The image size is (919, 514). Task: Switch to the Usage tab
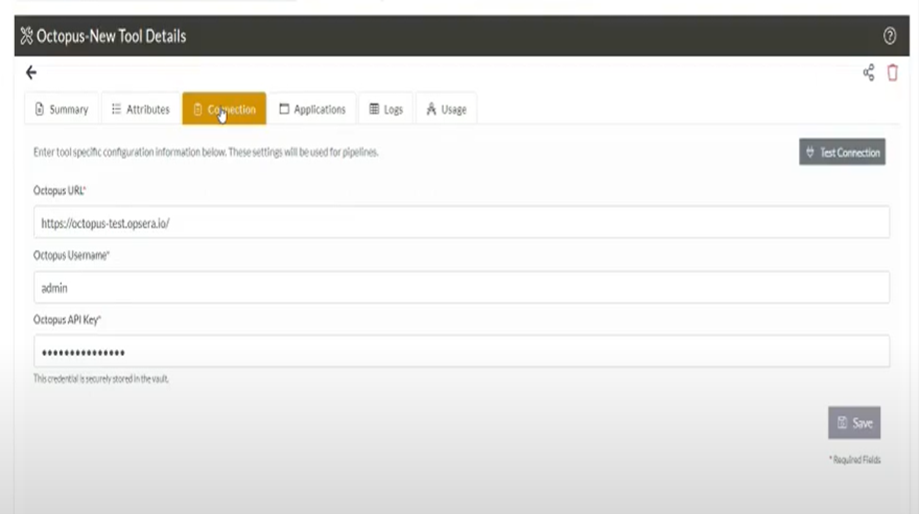click(446, 109)
